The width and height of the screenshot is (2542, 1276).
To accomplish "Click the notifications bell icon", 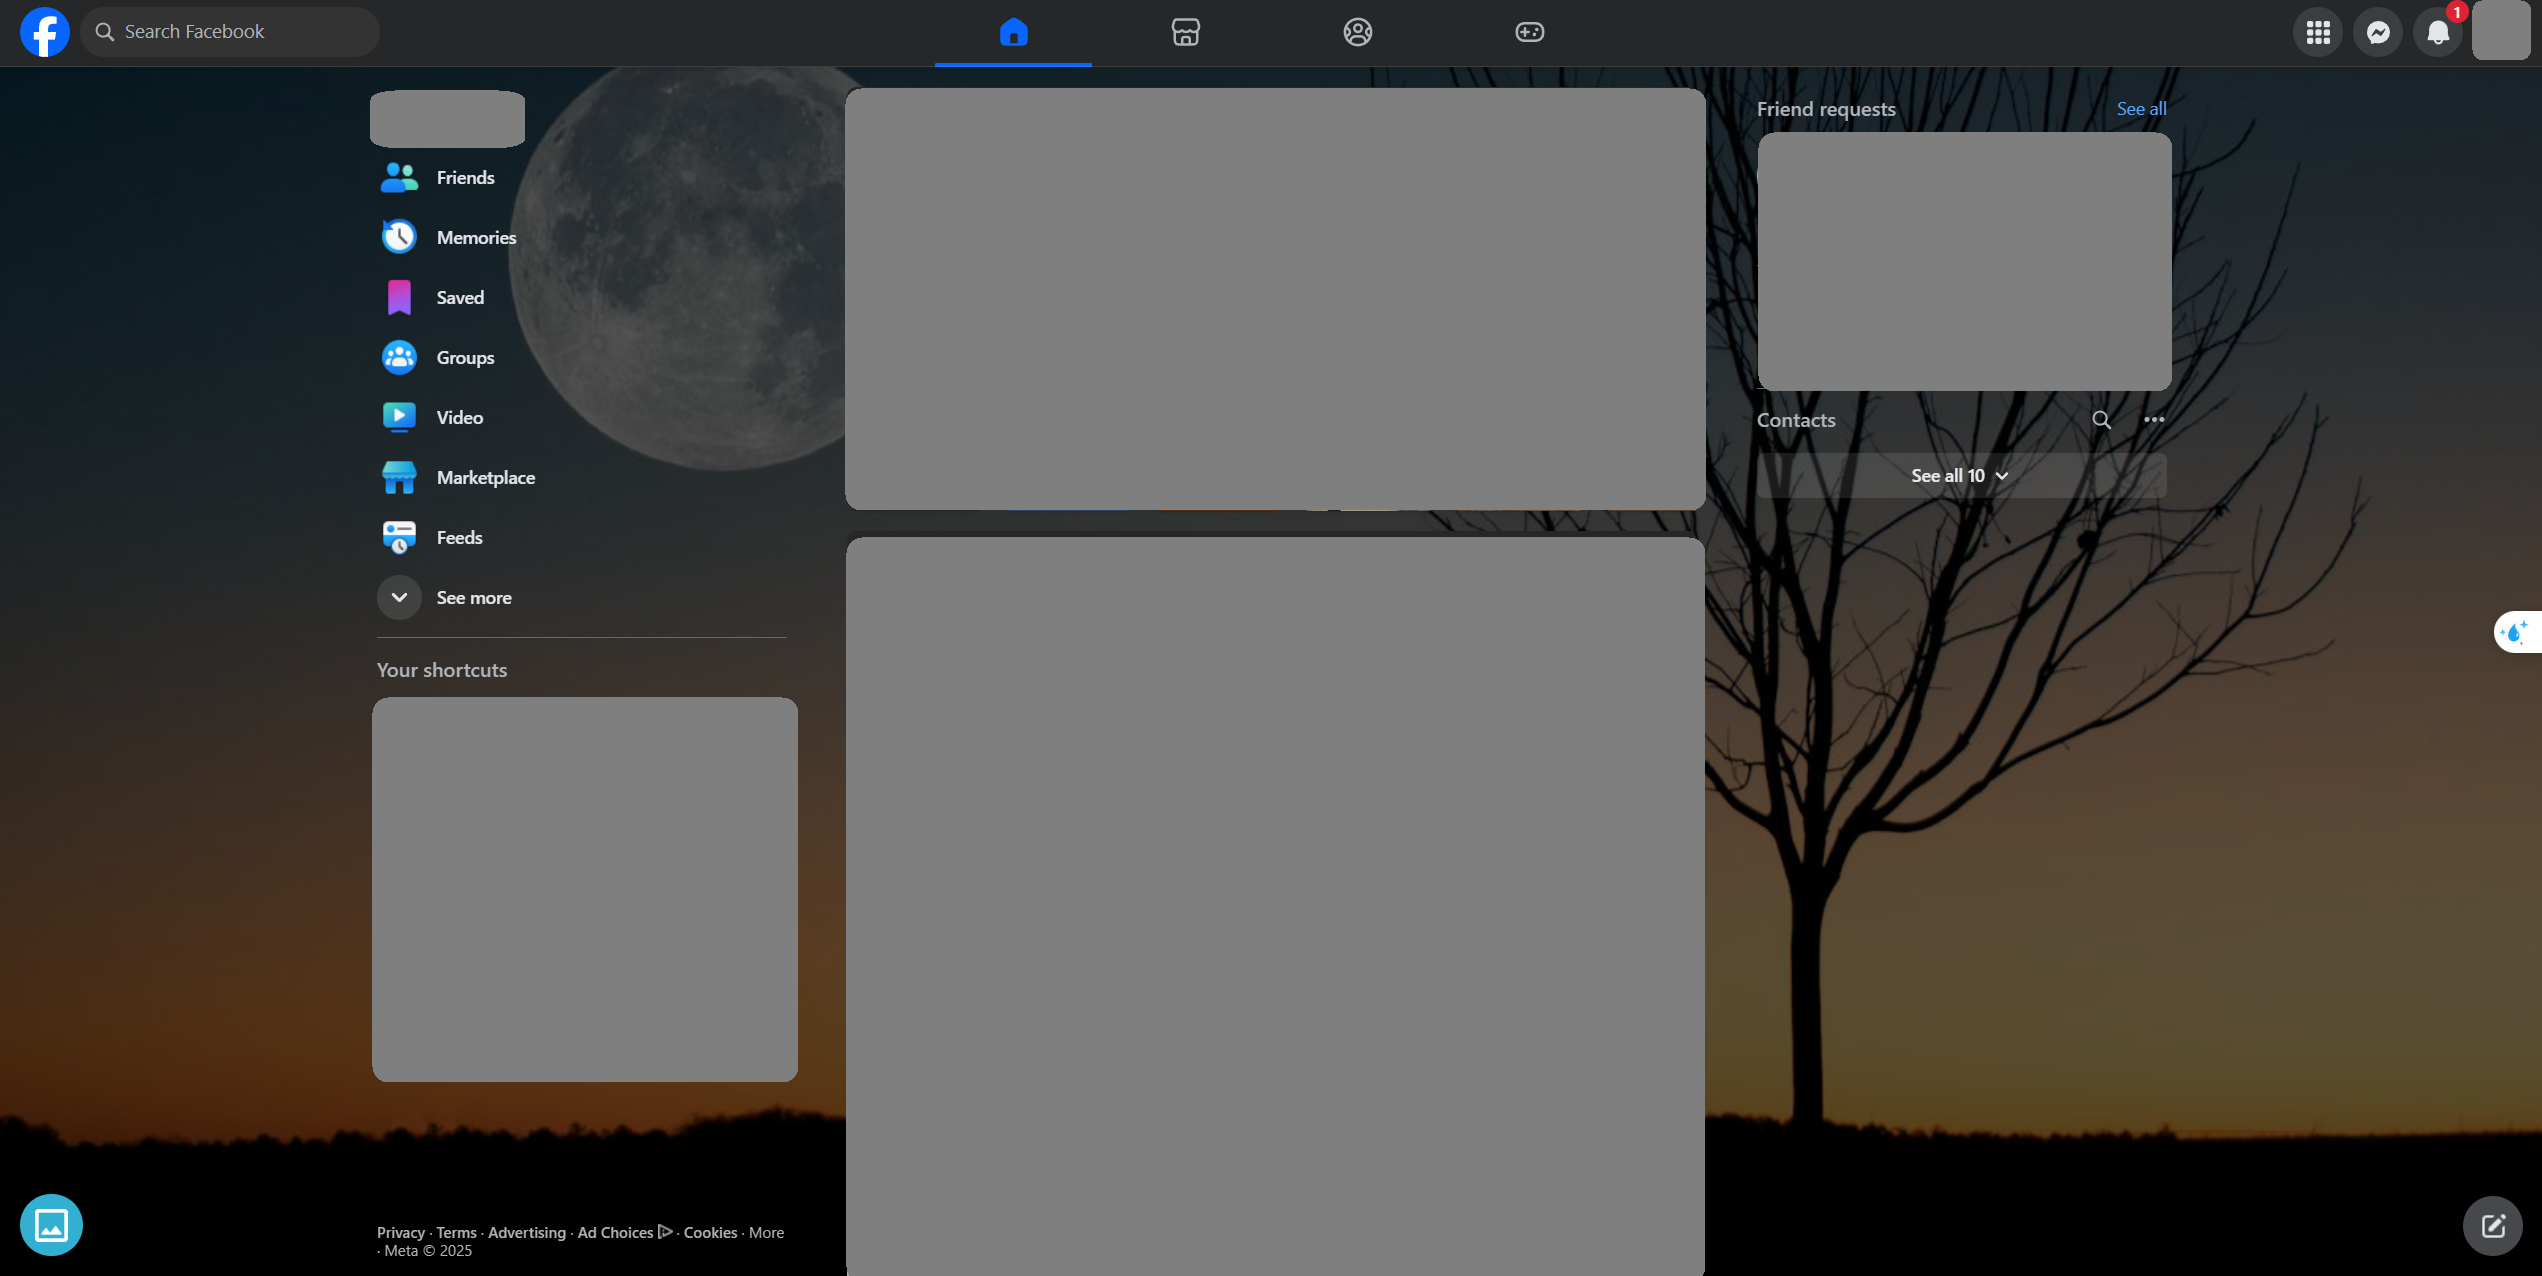I will click(2439, 31).
